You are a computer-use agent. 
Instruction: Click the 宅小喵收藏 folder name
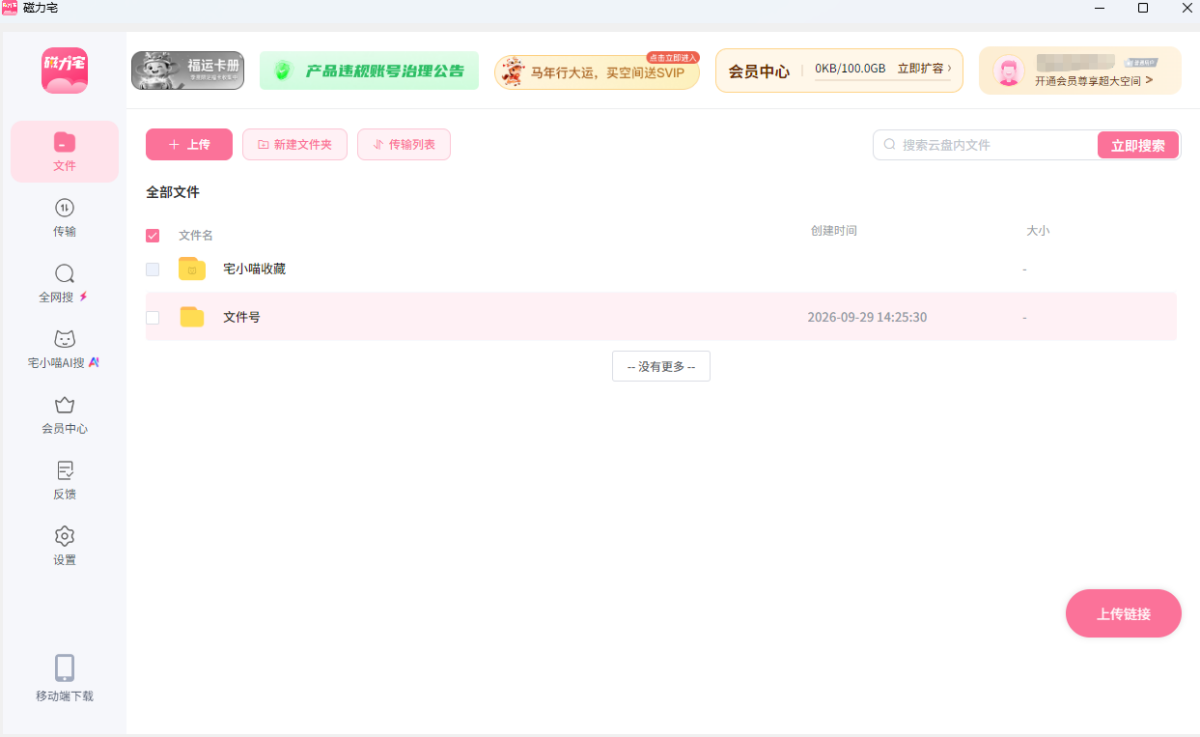click(x=255, y=269)
